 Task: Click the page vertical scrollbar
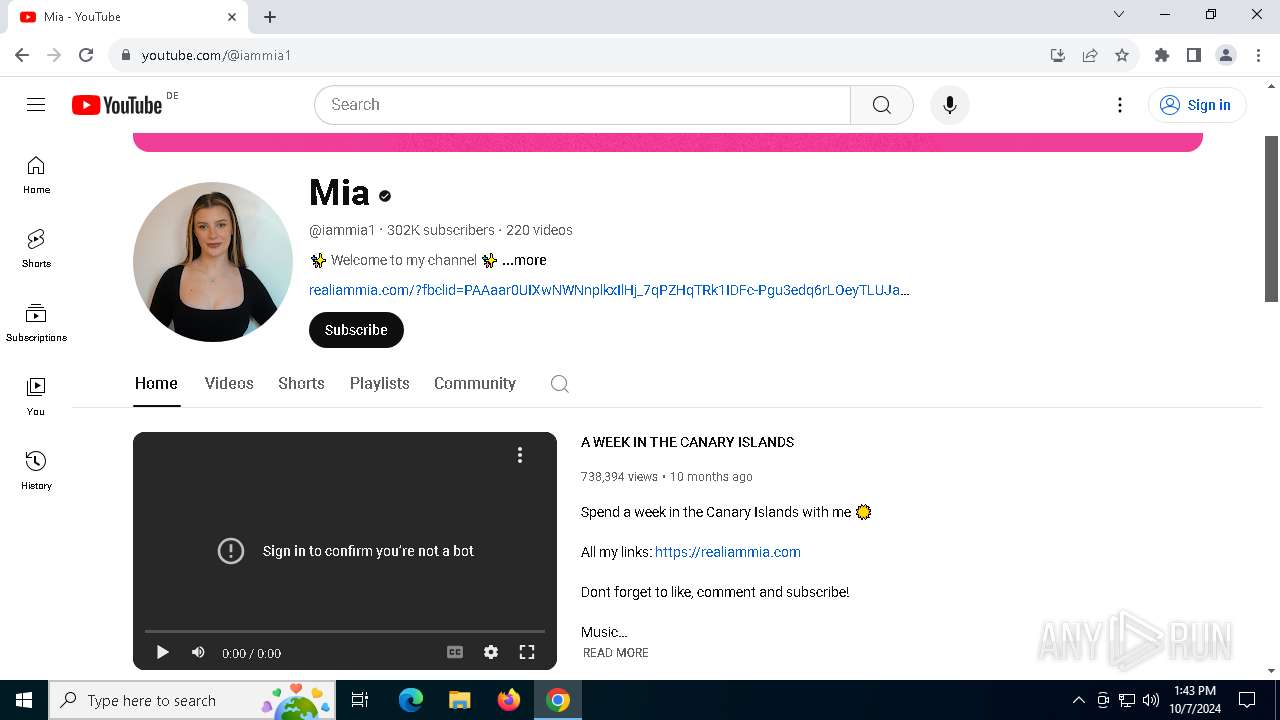tap(1272, 218)
